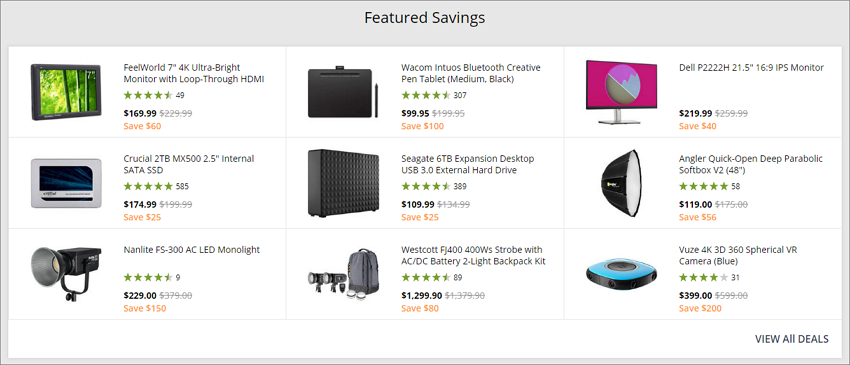Open the Angler Parabolic Softbox image

pyautogui.click(x=621, y=183)
